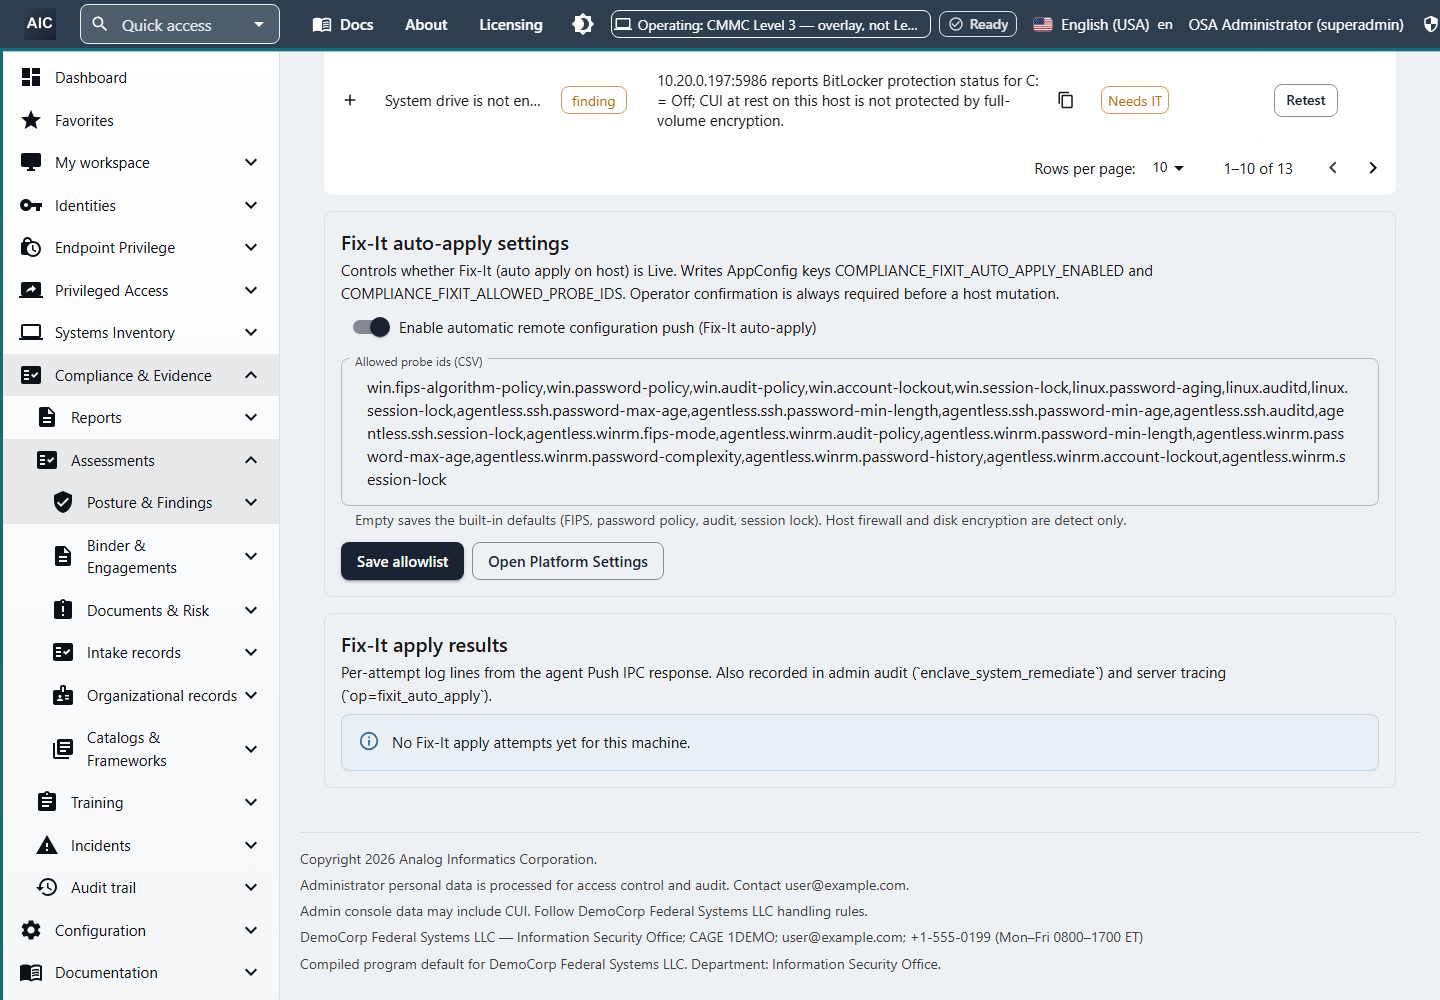Change rows per page dropdown

(x=1168, y=168)
